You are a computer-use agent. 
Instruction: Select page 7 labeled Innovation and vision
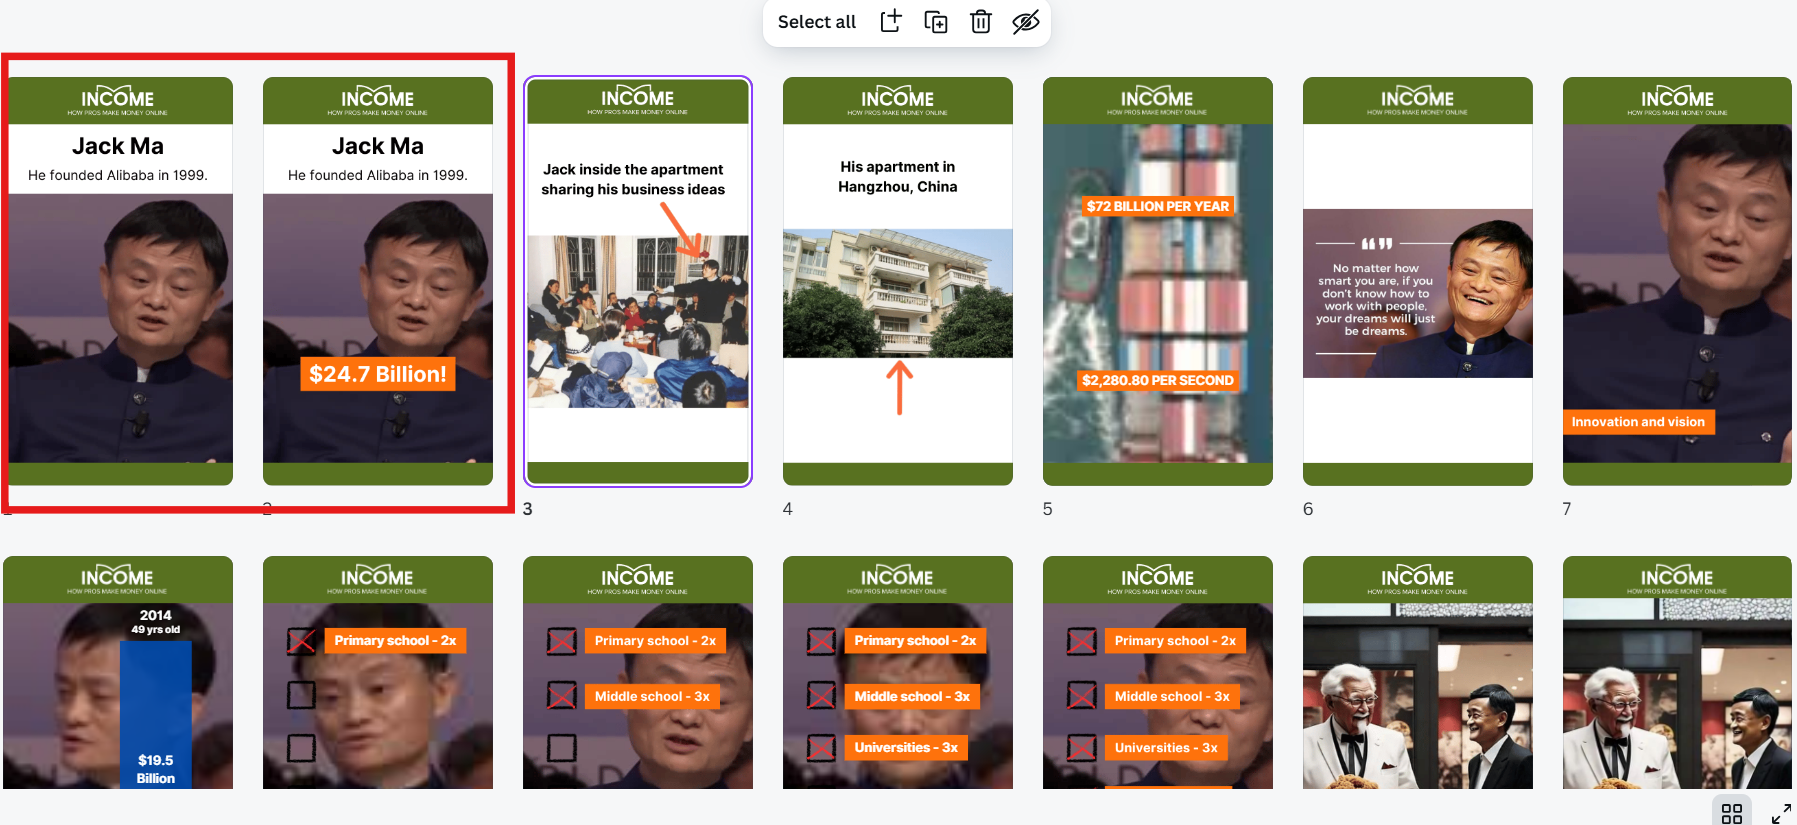pos(1678,281)
